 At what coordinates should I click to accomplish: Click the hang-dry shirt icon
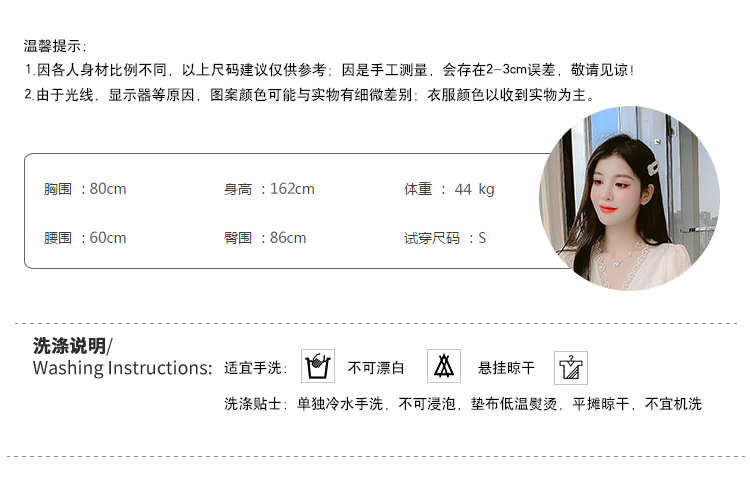(571, 368)
